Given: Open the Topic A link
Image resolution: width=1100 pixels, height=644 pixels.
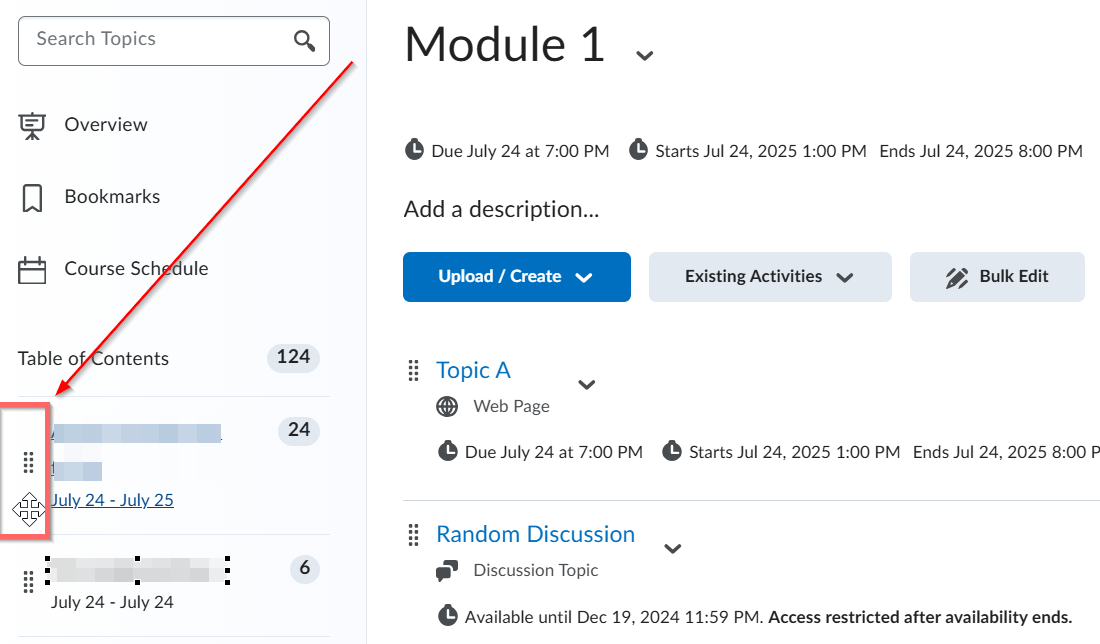Looking at the screenshot, I should [474, 370].
